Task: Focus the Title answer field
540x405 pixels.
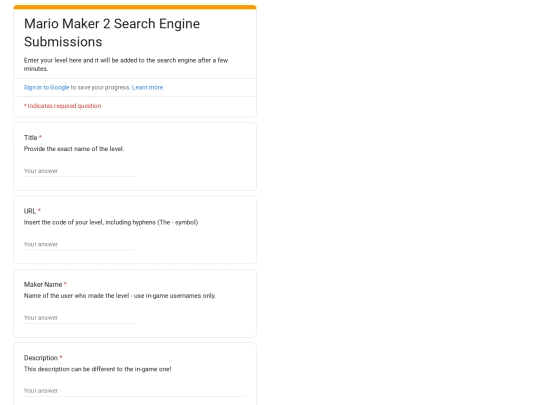Action: tap(79, 171)
